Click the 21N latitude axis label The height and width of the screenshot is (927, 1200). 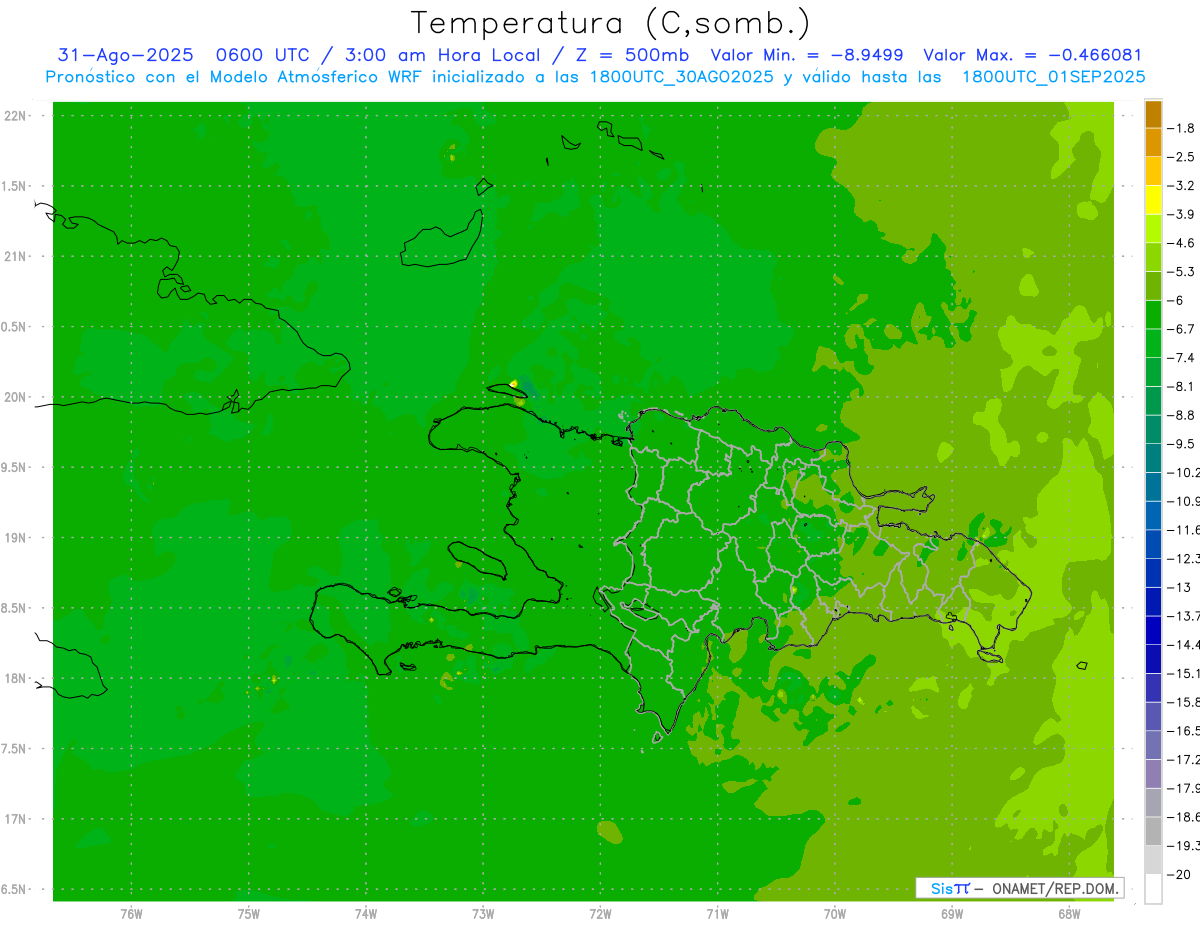17,256
